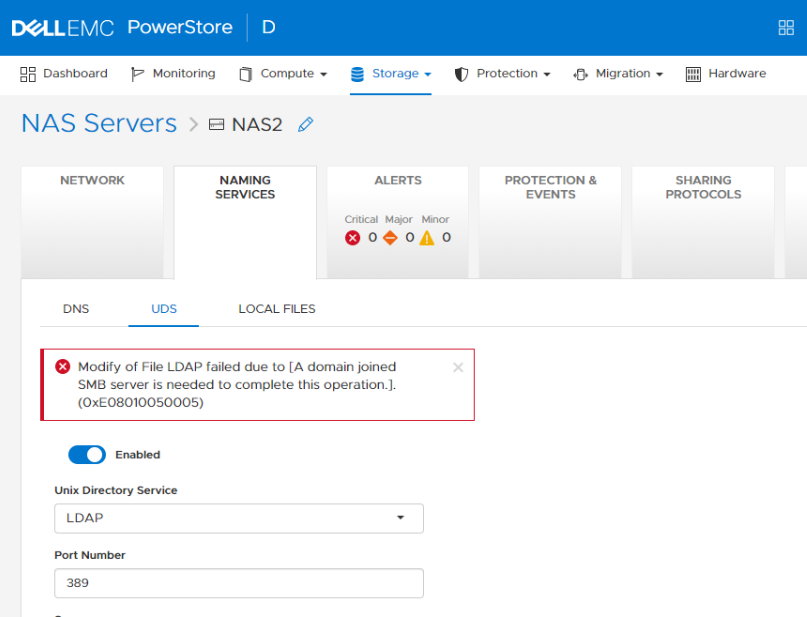The width and height of the screenshot is (807, 617).
Task: Click the critical alerts red X icon
Action: (352, 238)
